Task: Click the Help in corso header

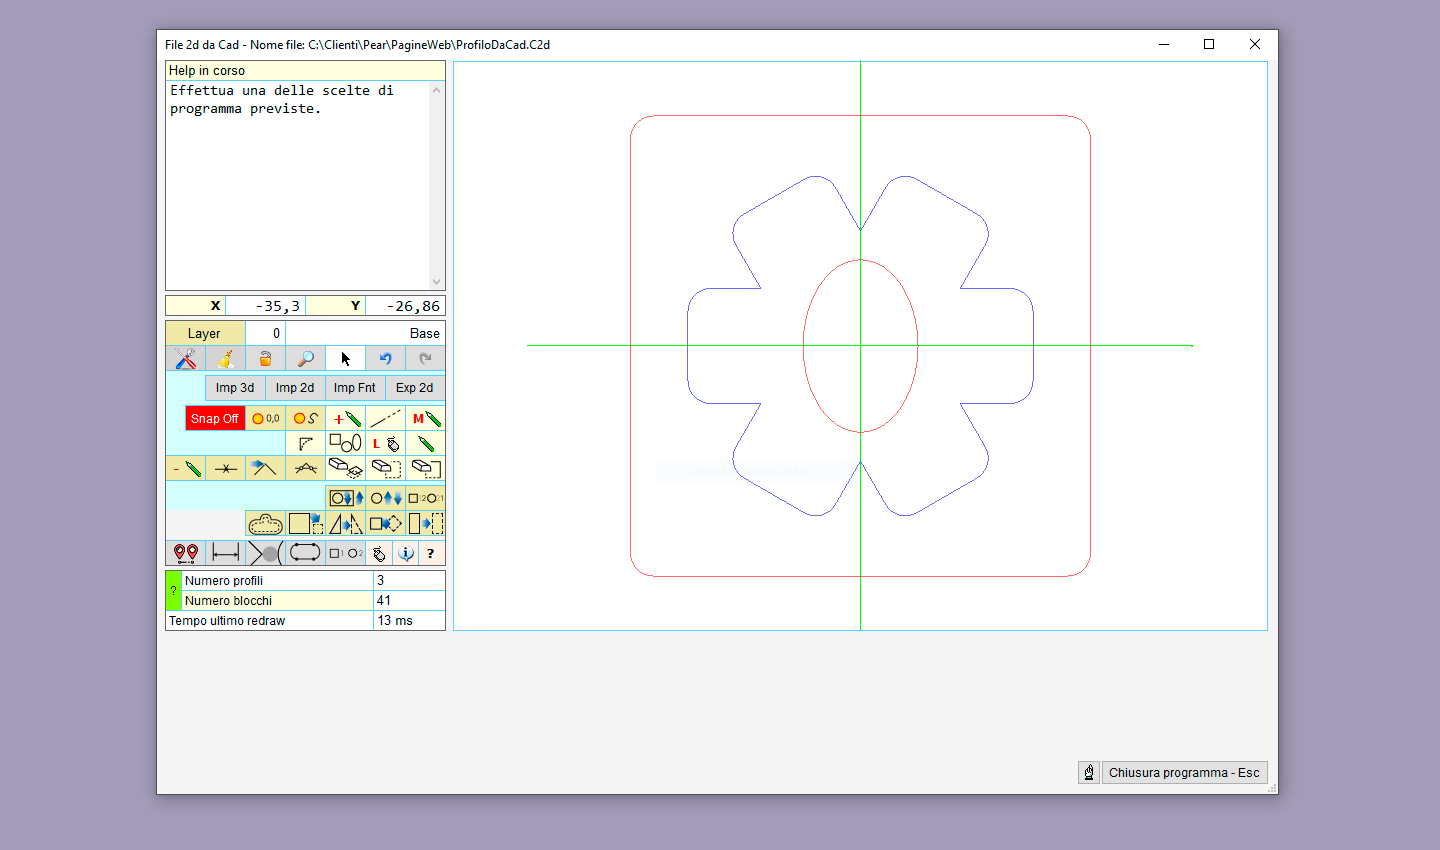Action: (305, 71)
